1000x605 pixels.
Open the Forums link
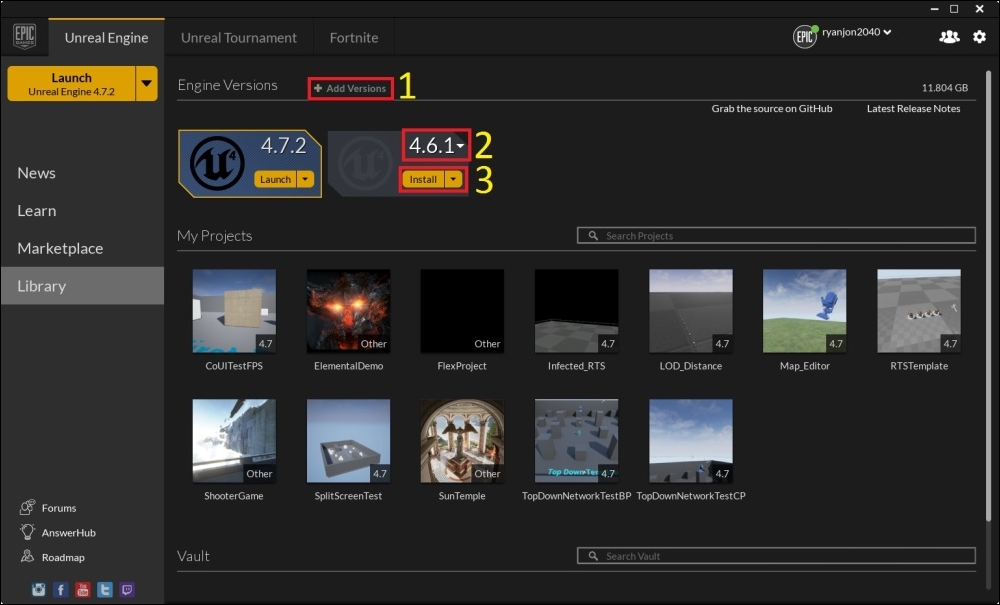(59, 508)
